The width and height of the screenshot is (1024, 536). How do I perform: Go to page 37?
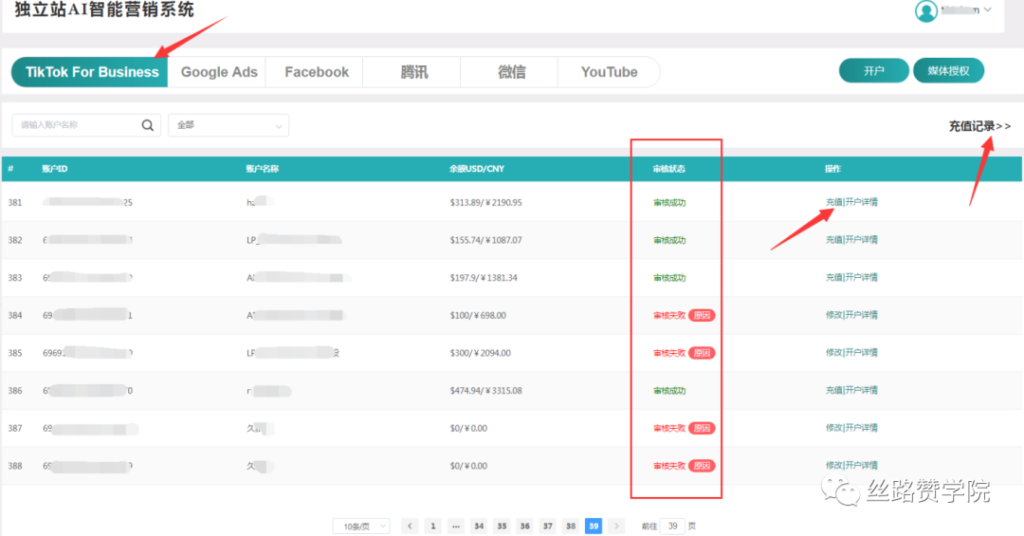[547, 526]
